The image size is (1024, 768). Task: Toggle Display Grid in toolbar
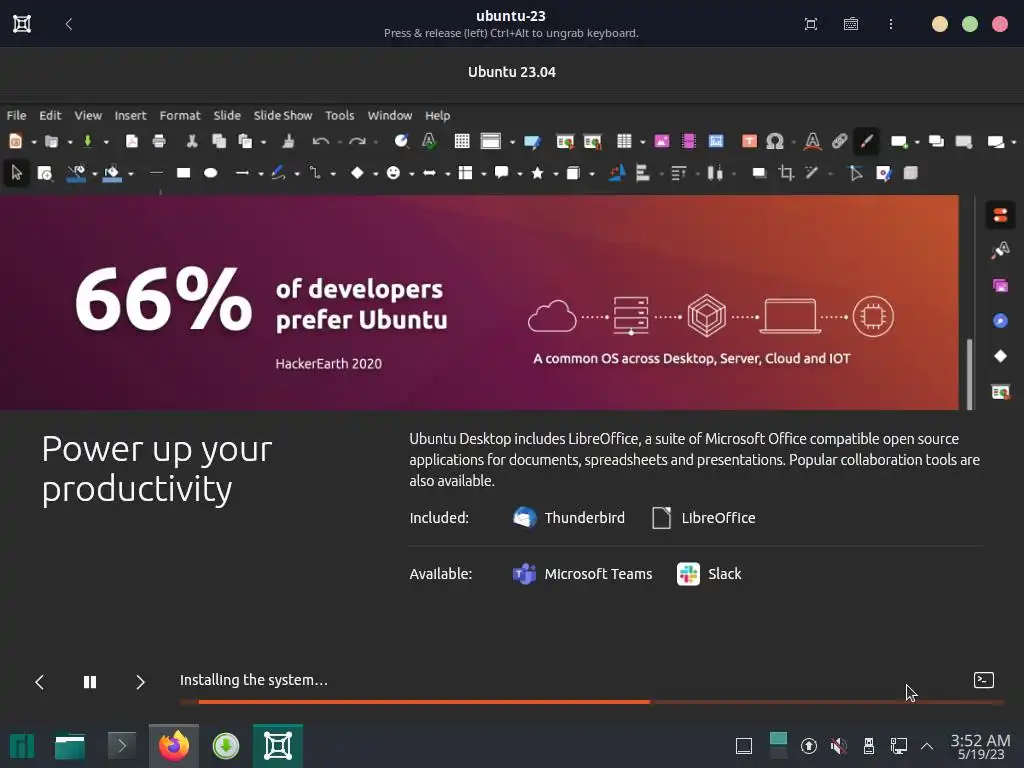pos(462,141)
